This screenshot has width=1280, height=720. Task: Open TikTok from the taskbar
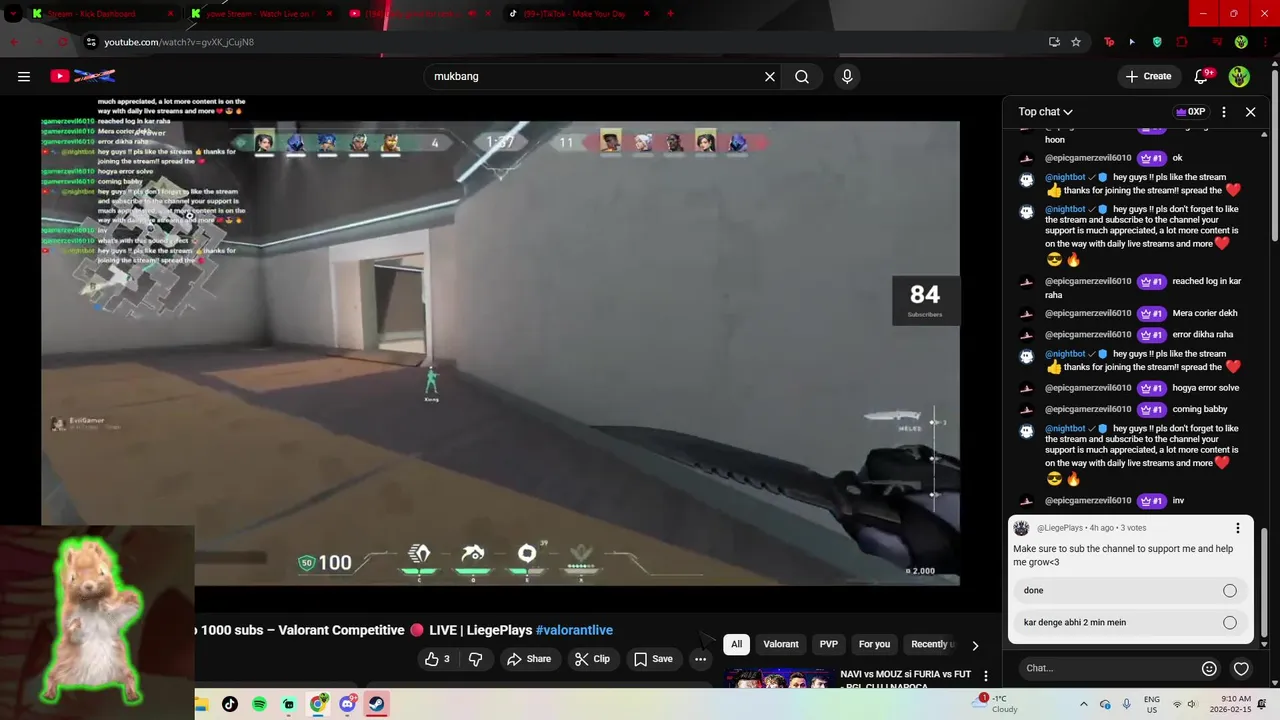tap(230, 704)
